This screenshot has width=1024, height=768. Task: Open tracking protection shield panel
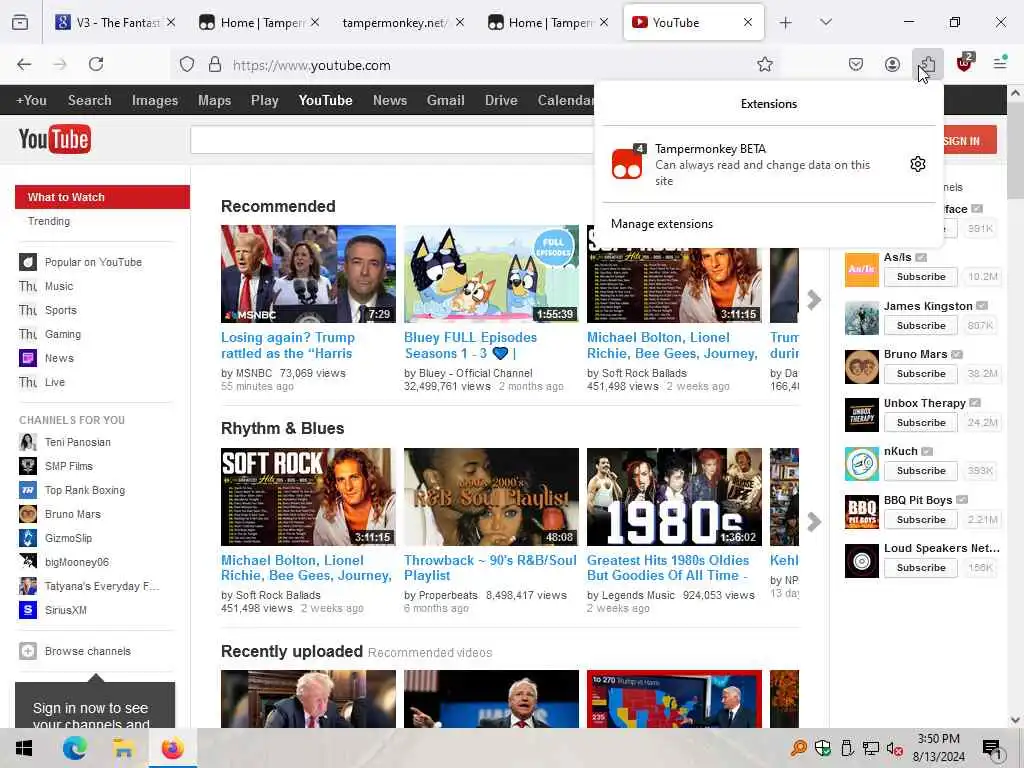coord(187,64)
